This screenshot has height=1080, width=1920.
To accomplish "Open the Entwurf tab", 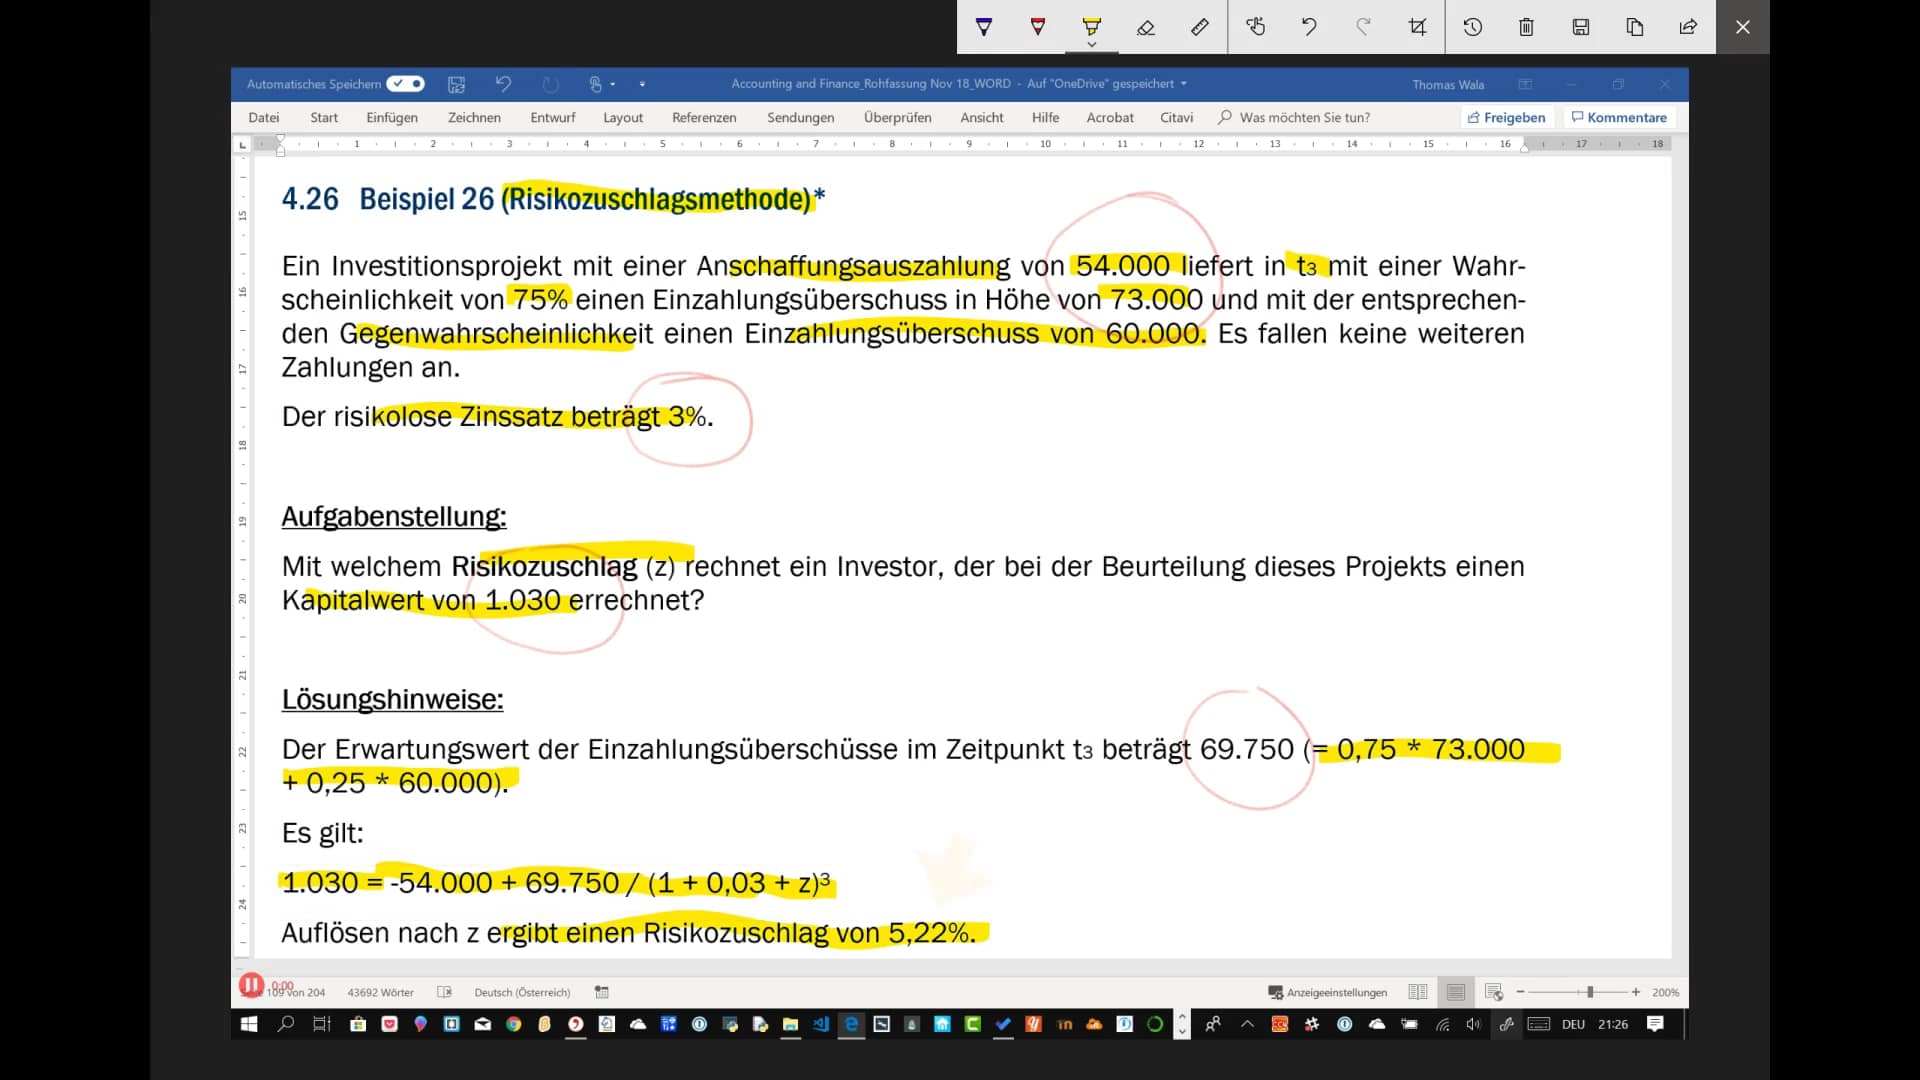I will point(553,117).
